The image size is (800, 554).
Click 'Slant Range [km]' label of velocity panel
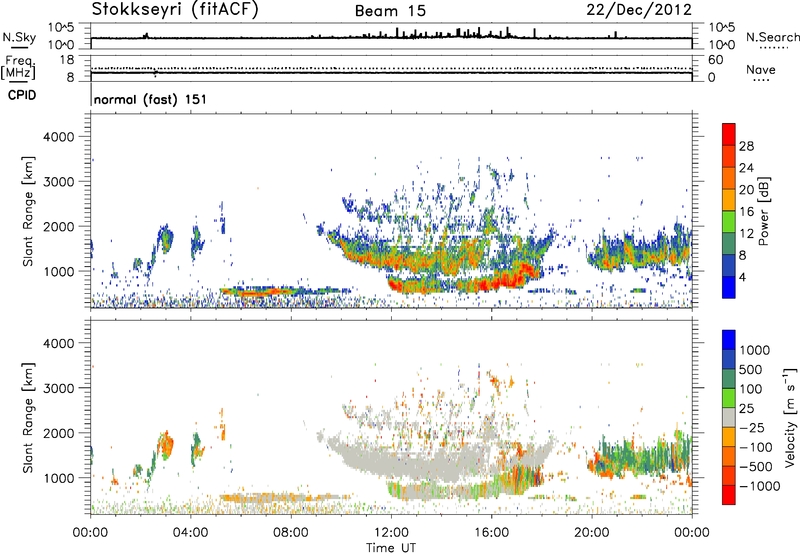pyautogui.click(x=28, y=417)
